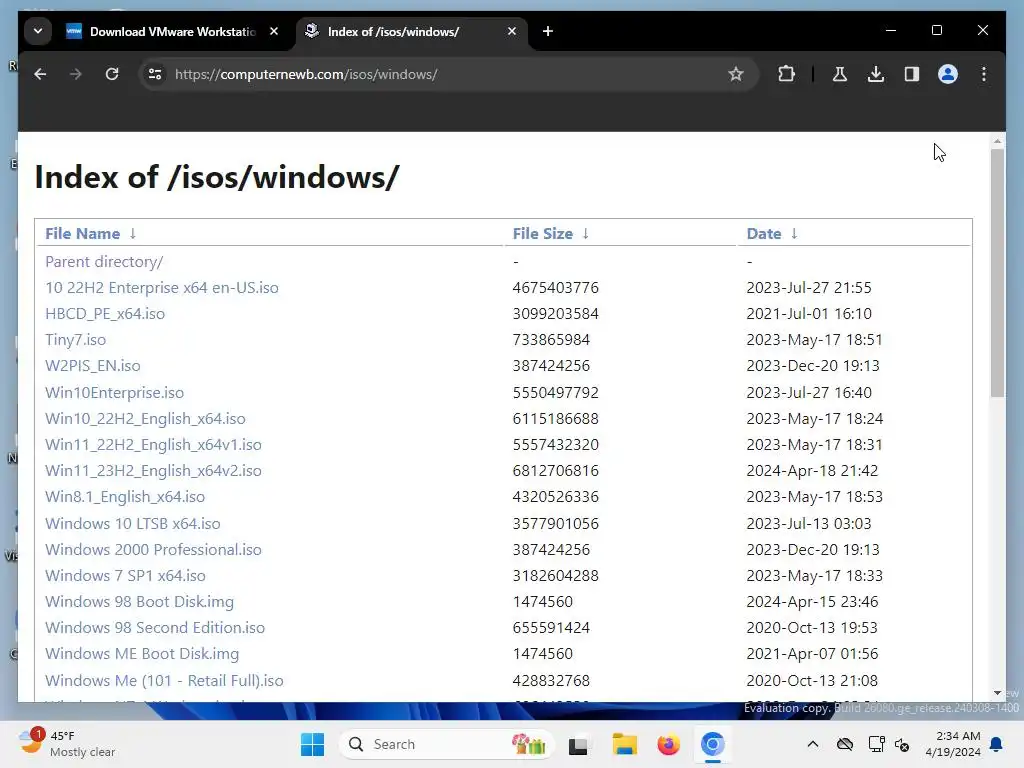Show the Downloads tray icon
The height and width of the screenshot is (768, 1024).
point(876,74)
